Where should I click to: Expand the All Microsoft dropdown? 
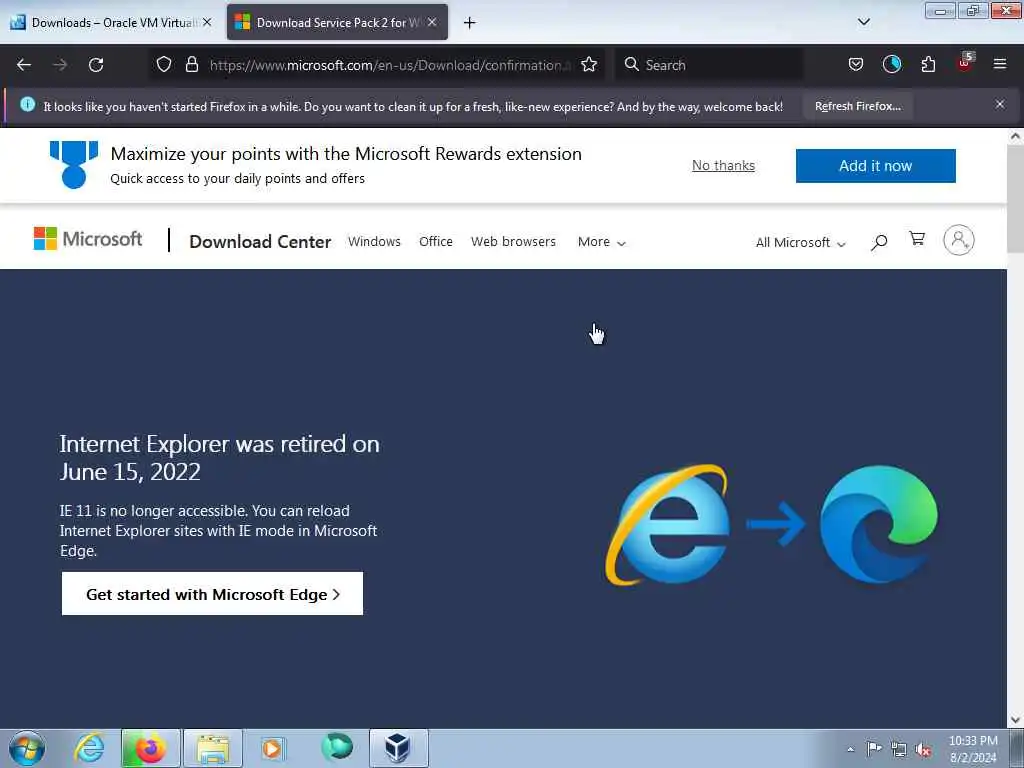coord(800,242)
